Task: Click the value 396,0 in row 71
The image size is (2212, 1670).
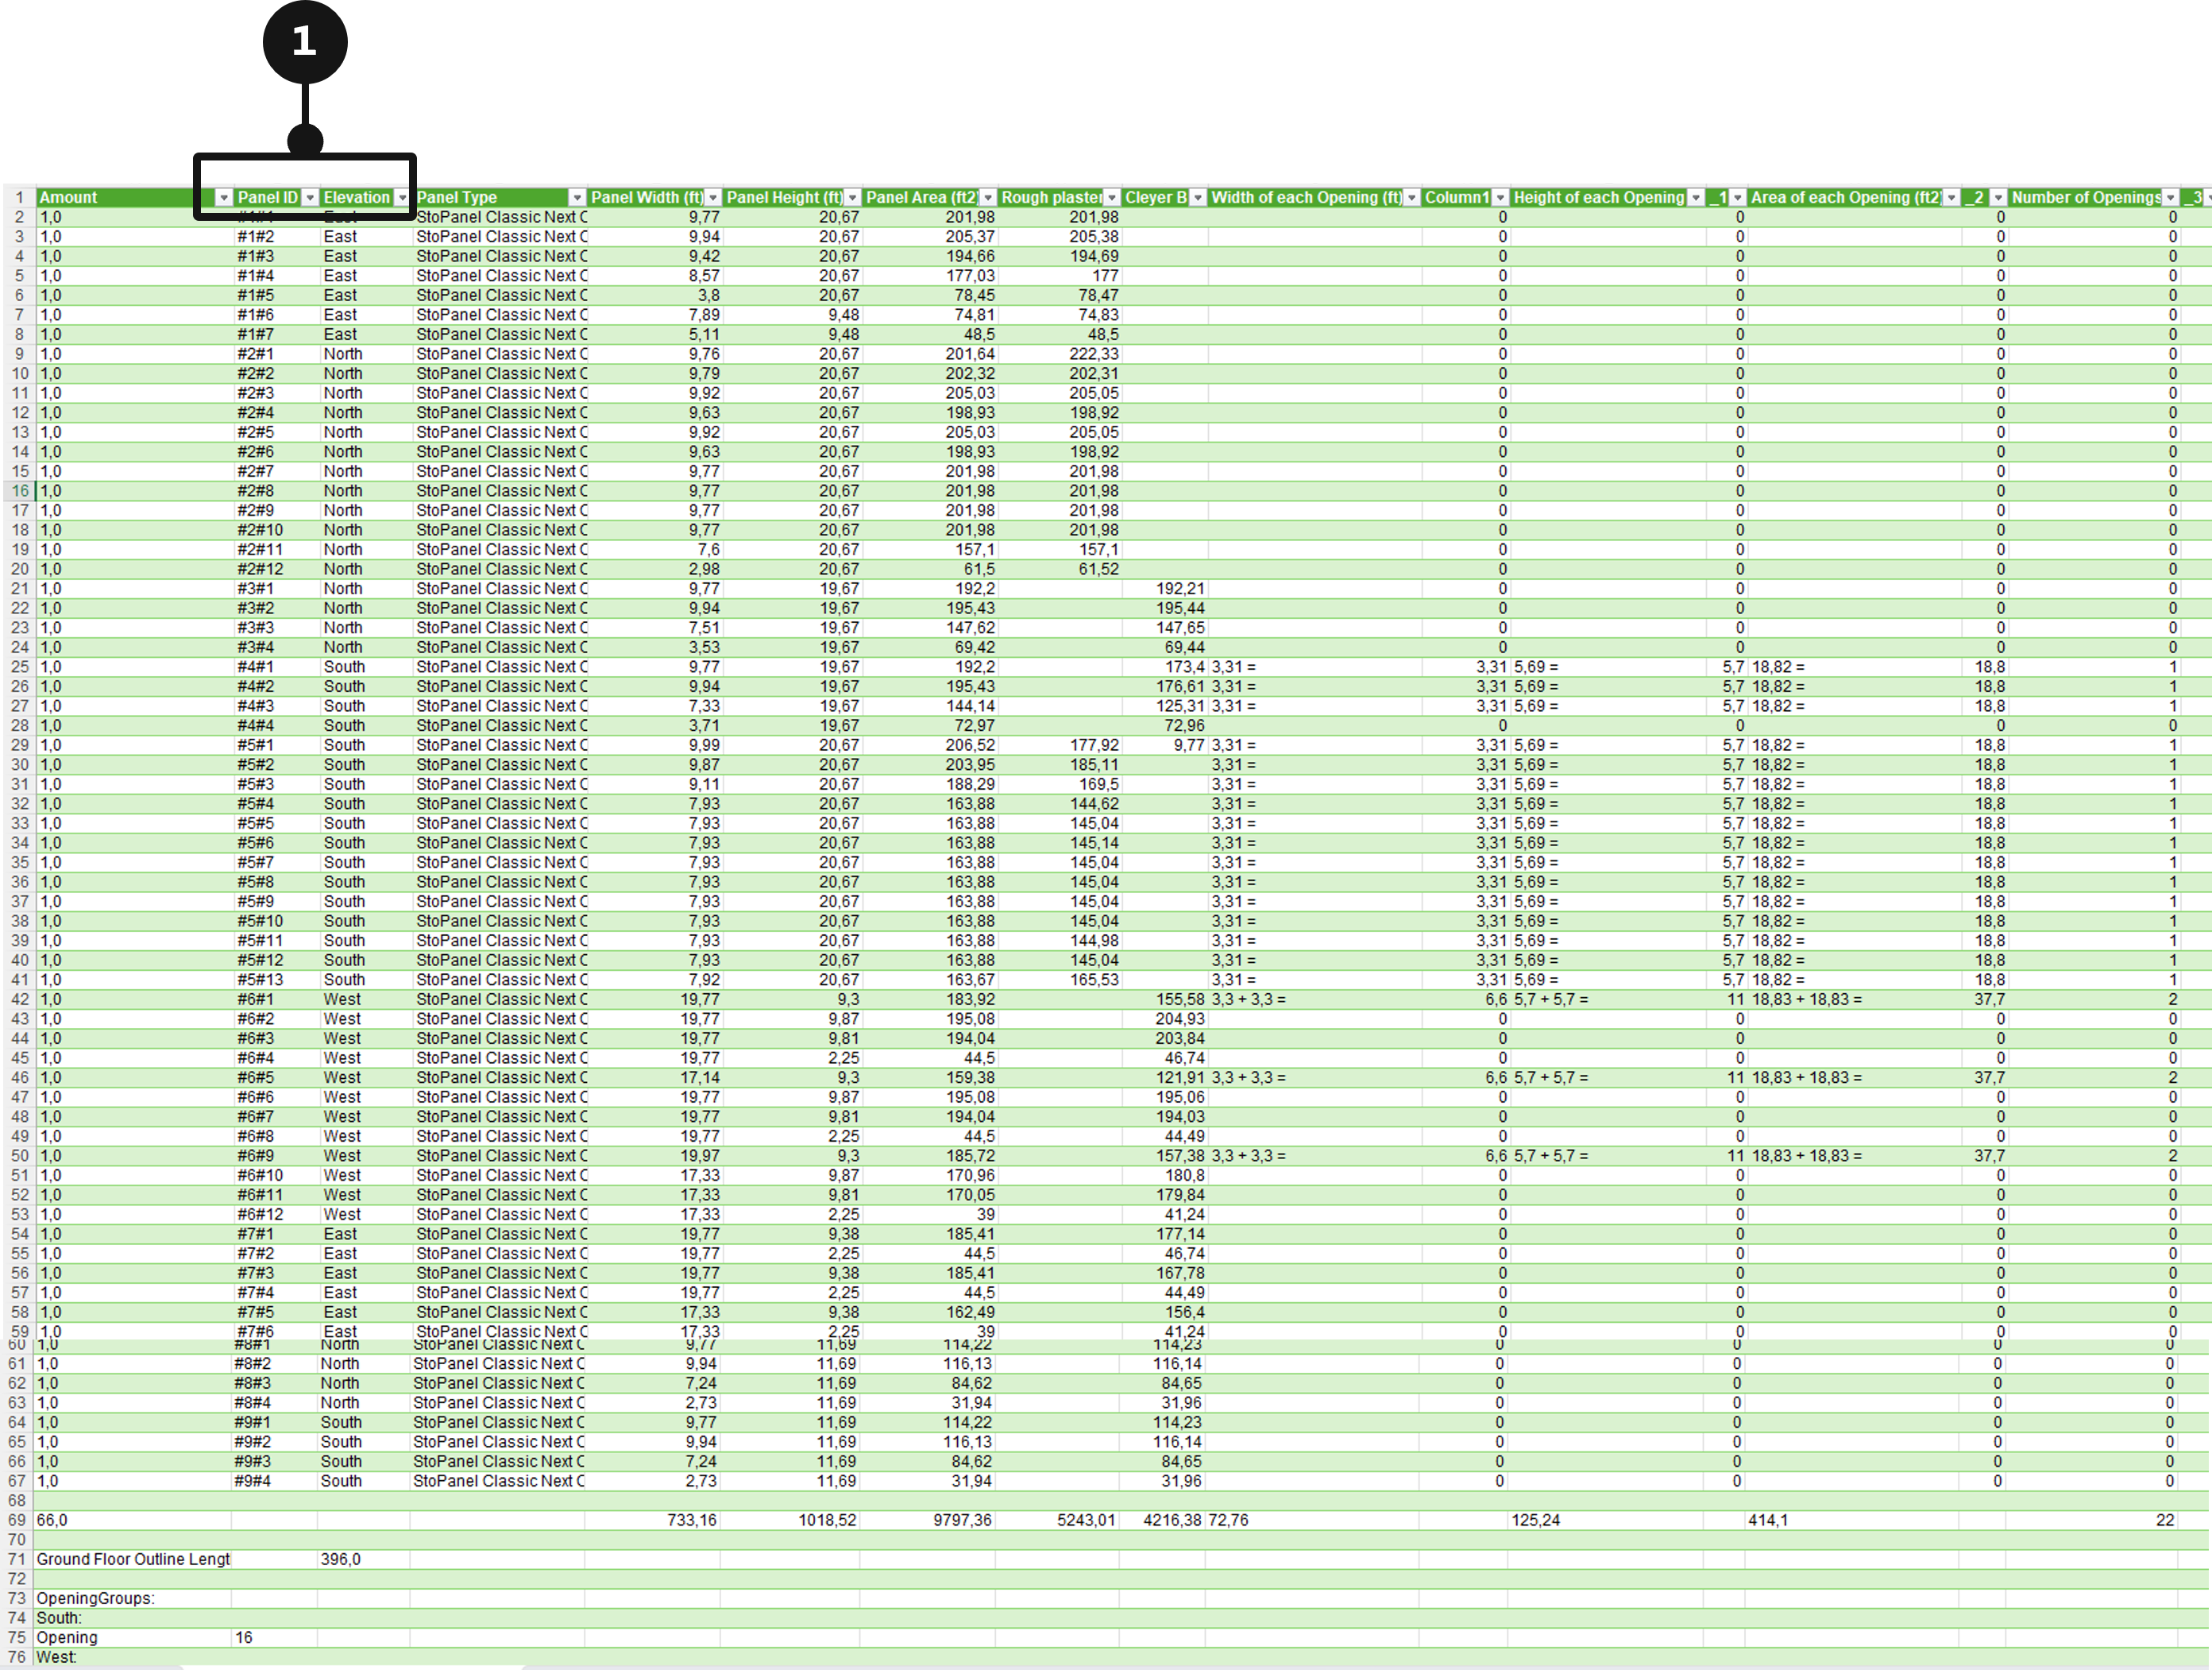Action: point(363,1560)
